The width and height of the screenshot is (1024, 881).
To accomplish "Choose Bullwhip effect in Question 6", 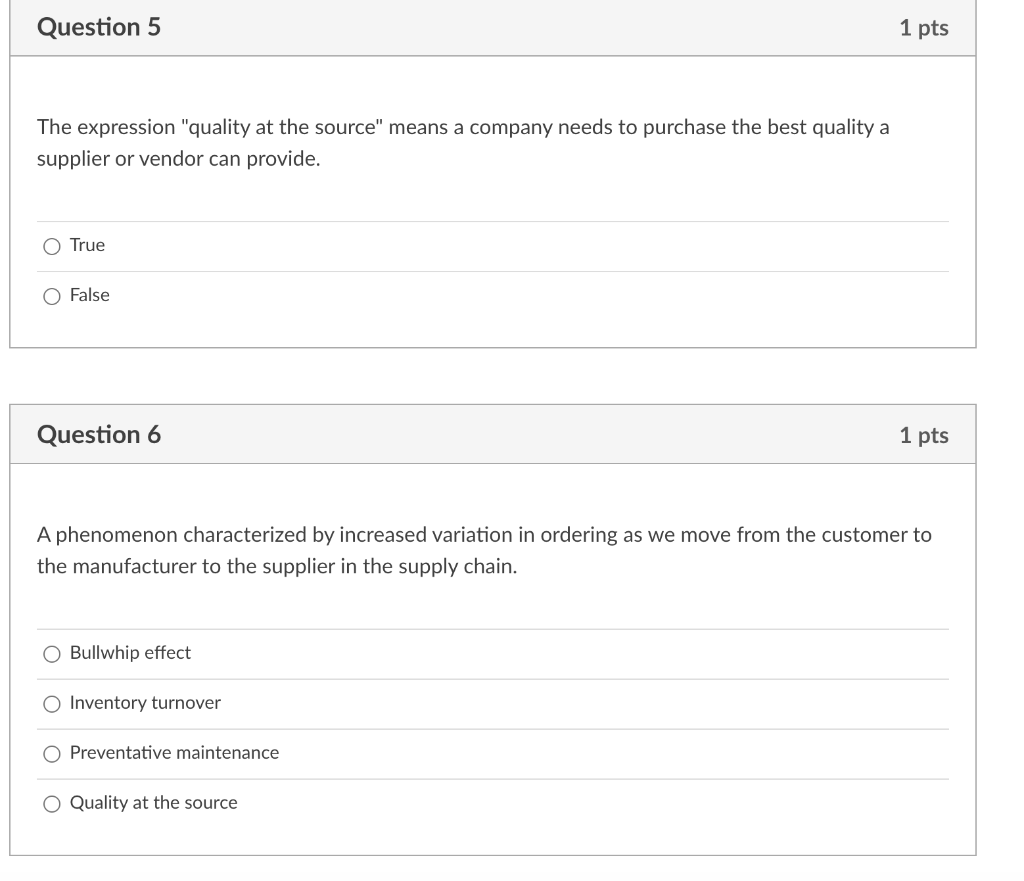I will tap(51, 653).
